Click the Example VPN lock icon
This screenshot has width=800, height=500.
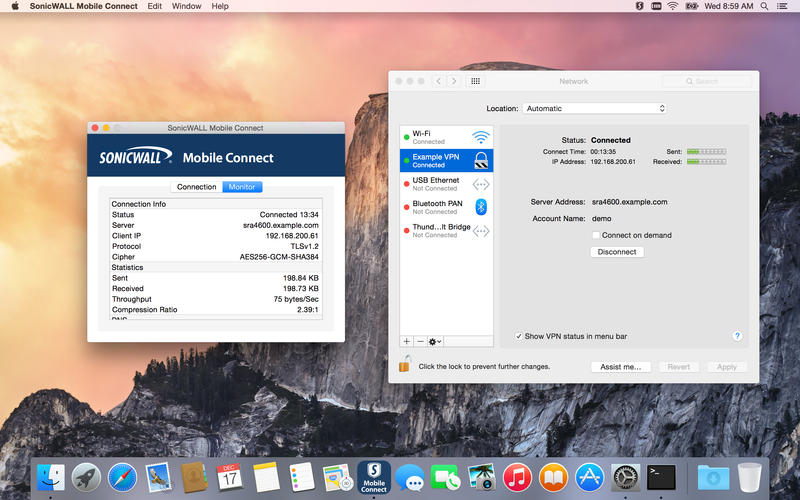coord(481,160)
